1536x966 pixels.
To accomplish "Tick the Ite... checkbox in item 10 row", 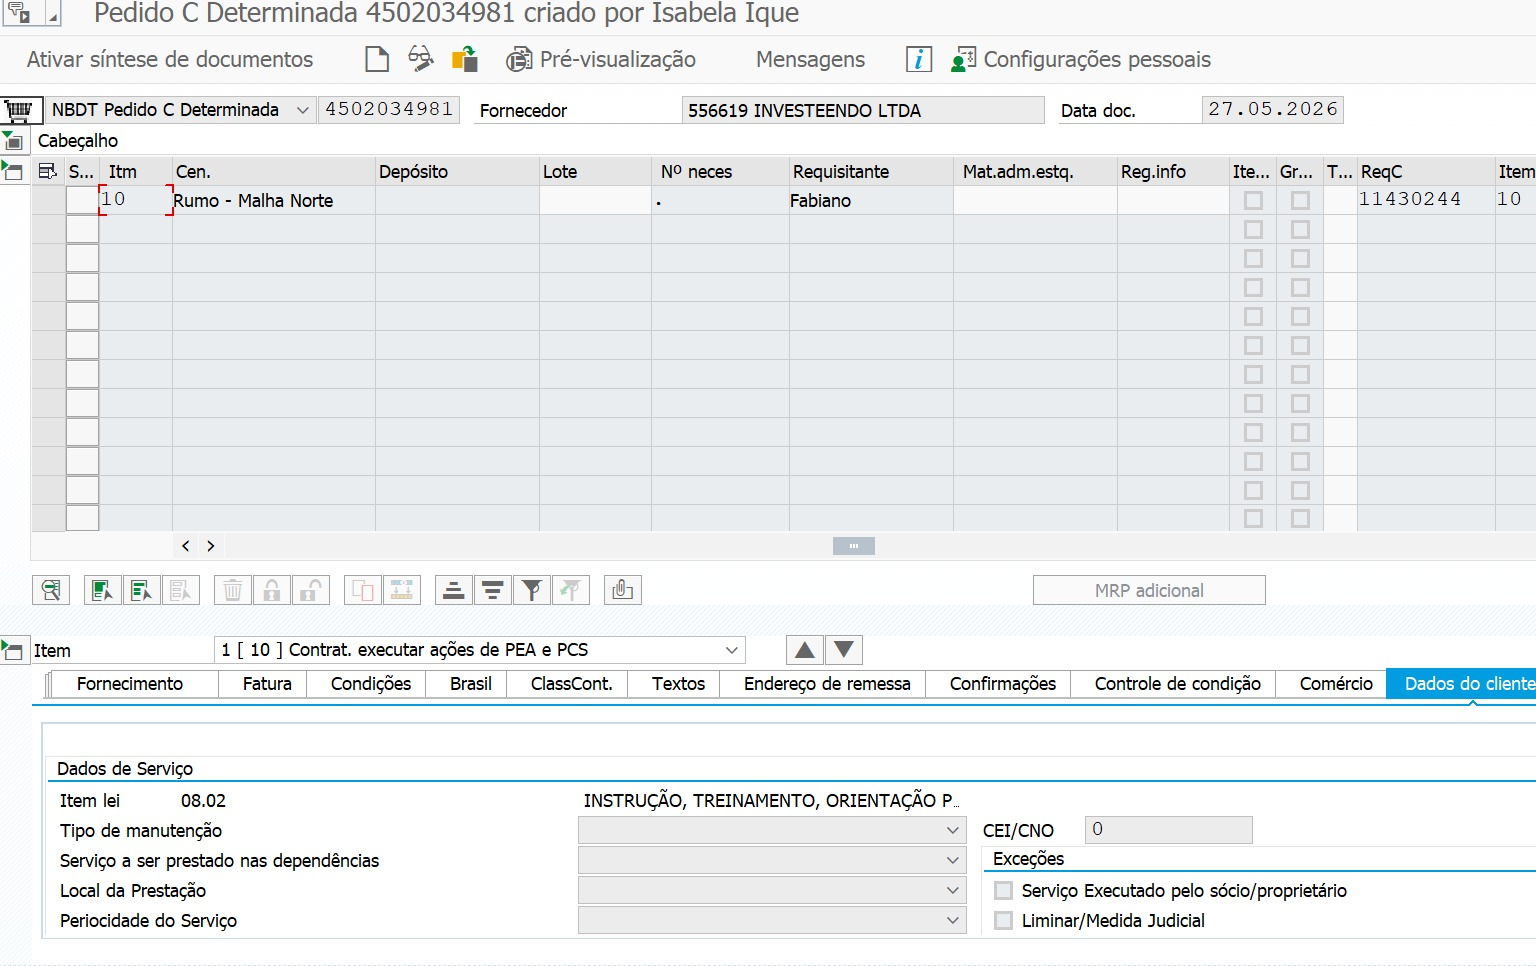I will [1253, 200].
